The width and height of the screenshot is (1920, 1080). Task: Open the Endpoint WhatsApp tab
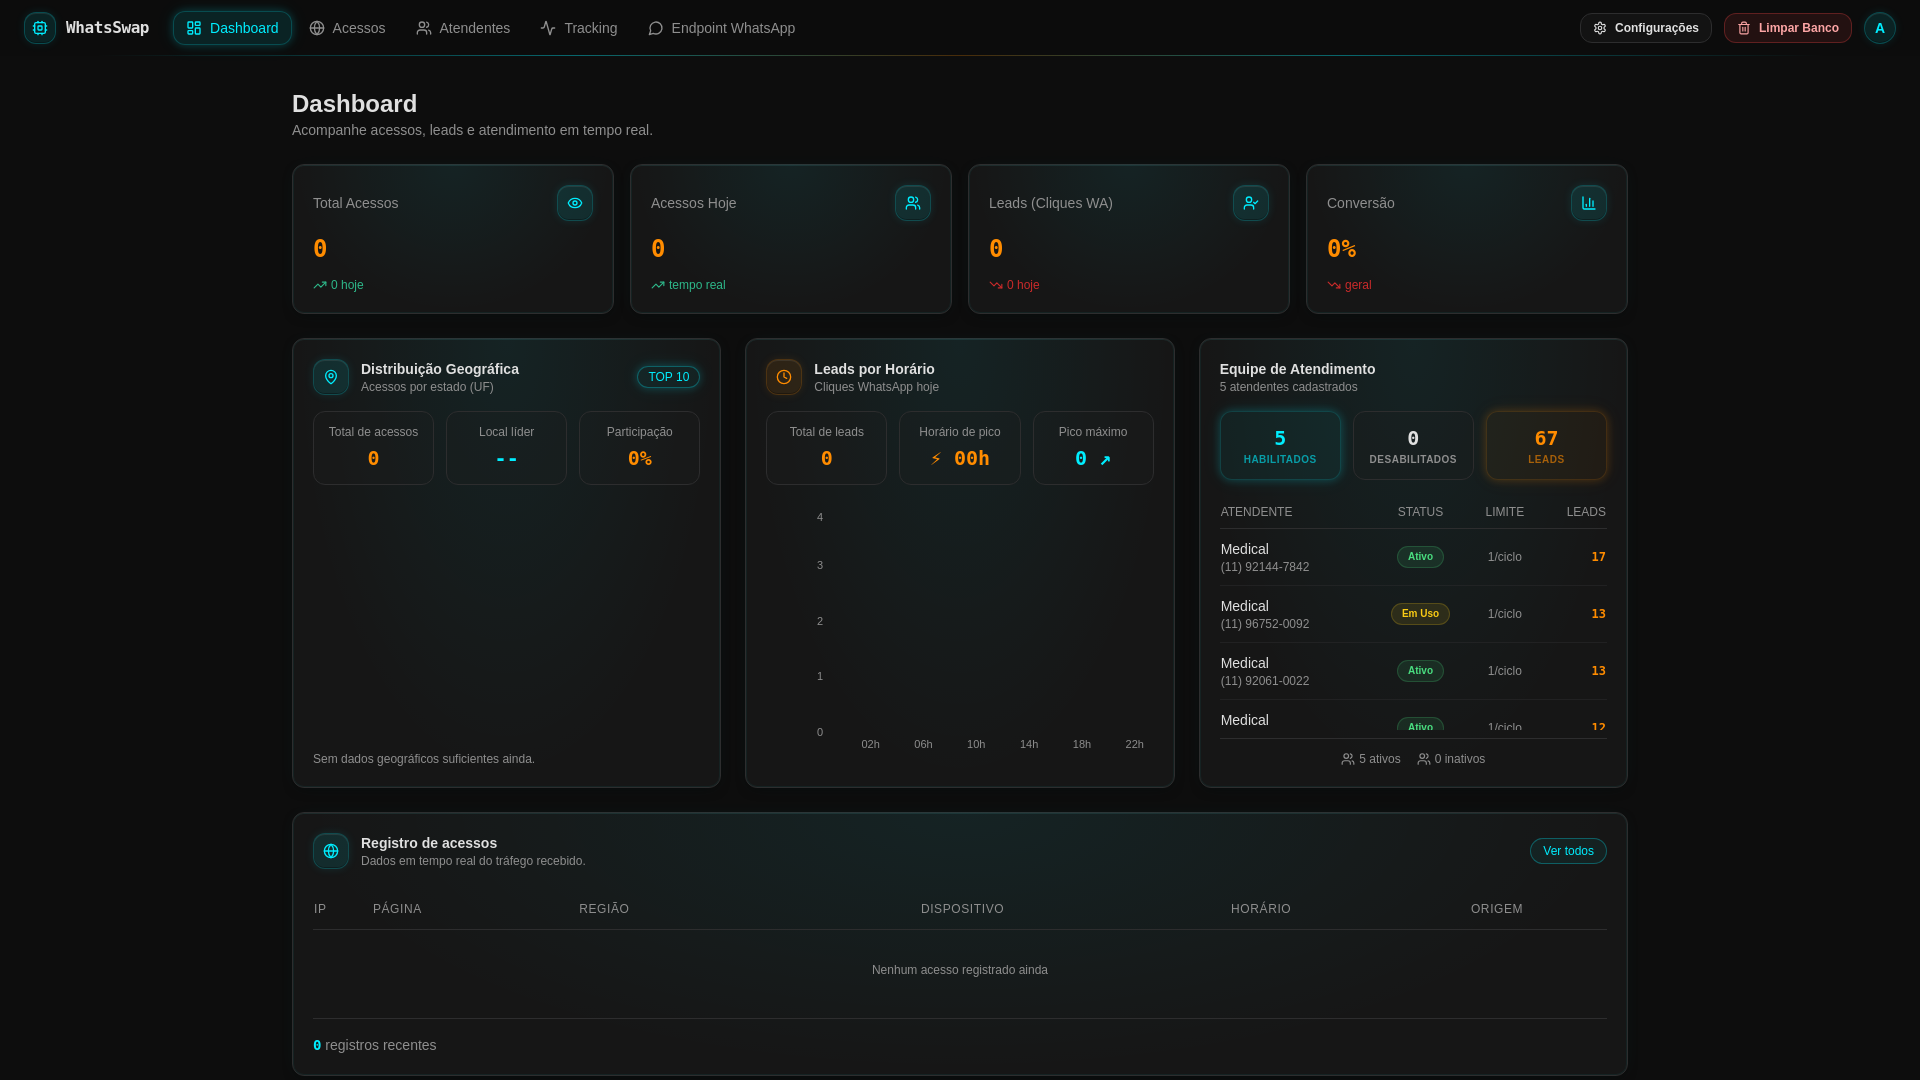pyautogui.click(x=721, y=28)
